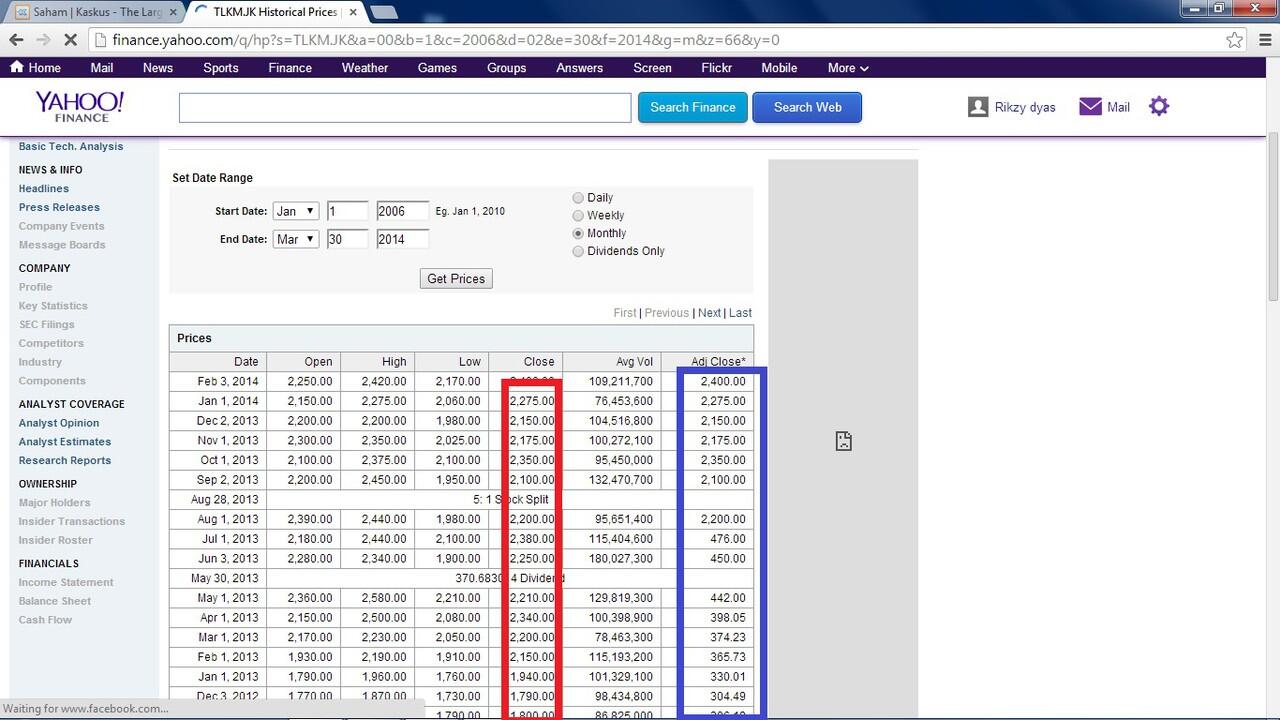Click Rikzy dyas profile avatar
Viewport: 1280px width, 720px height.
pos(978,106)
